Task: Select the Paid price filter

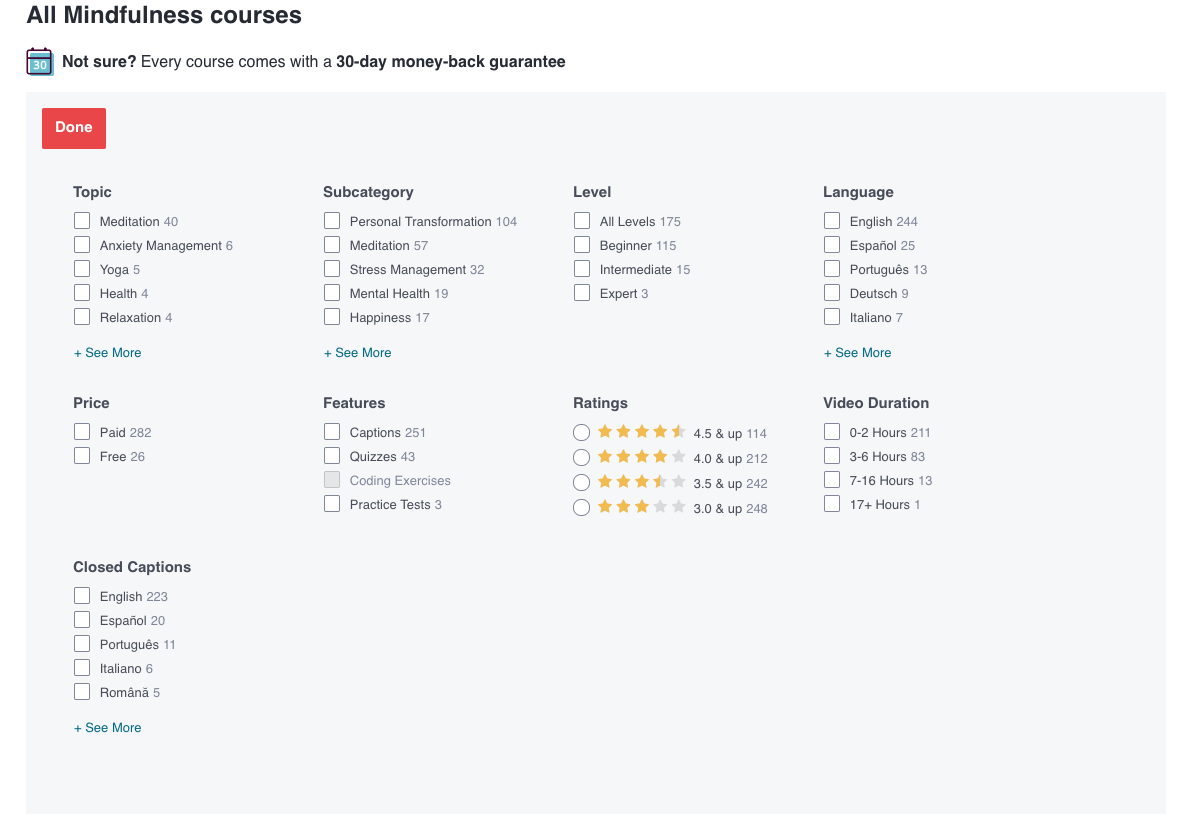Action: pos(81,431)
